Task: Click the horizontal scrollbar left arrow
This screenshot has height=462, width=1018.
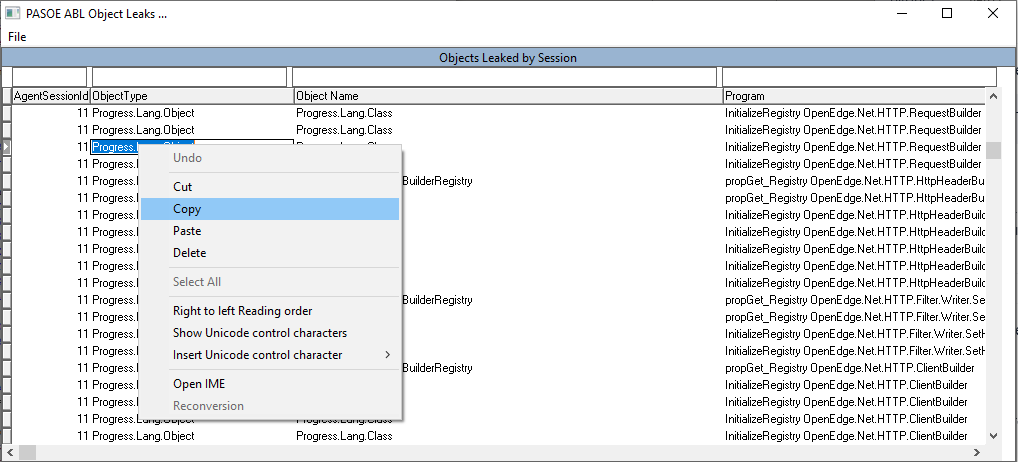Action: [x=9, y=451]
